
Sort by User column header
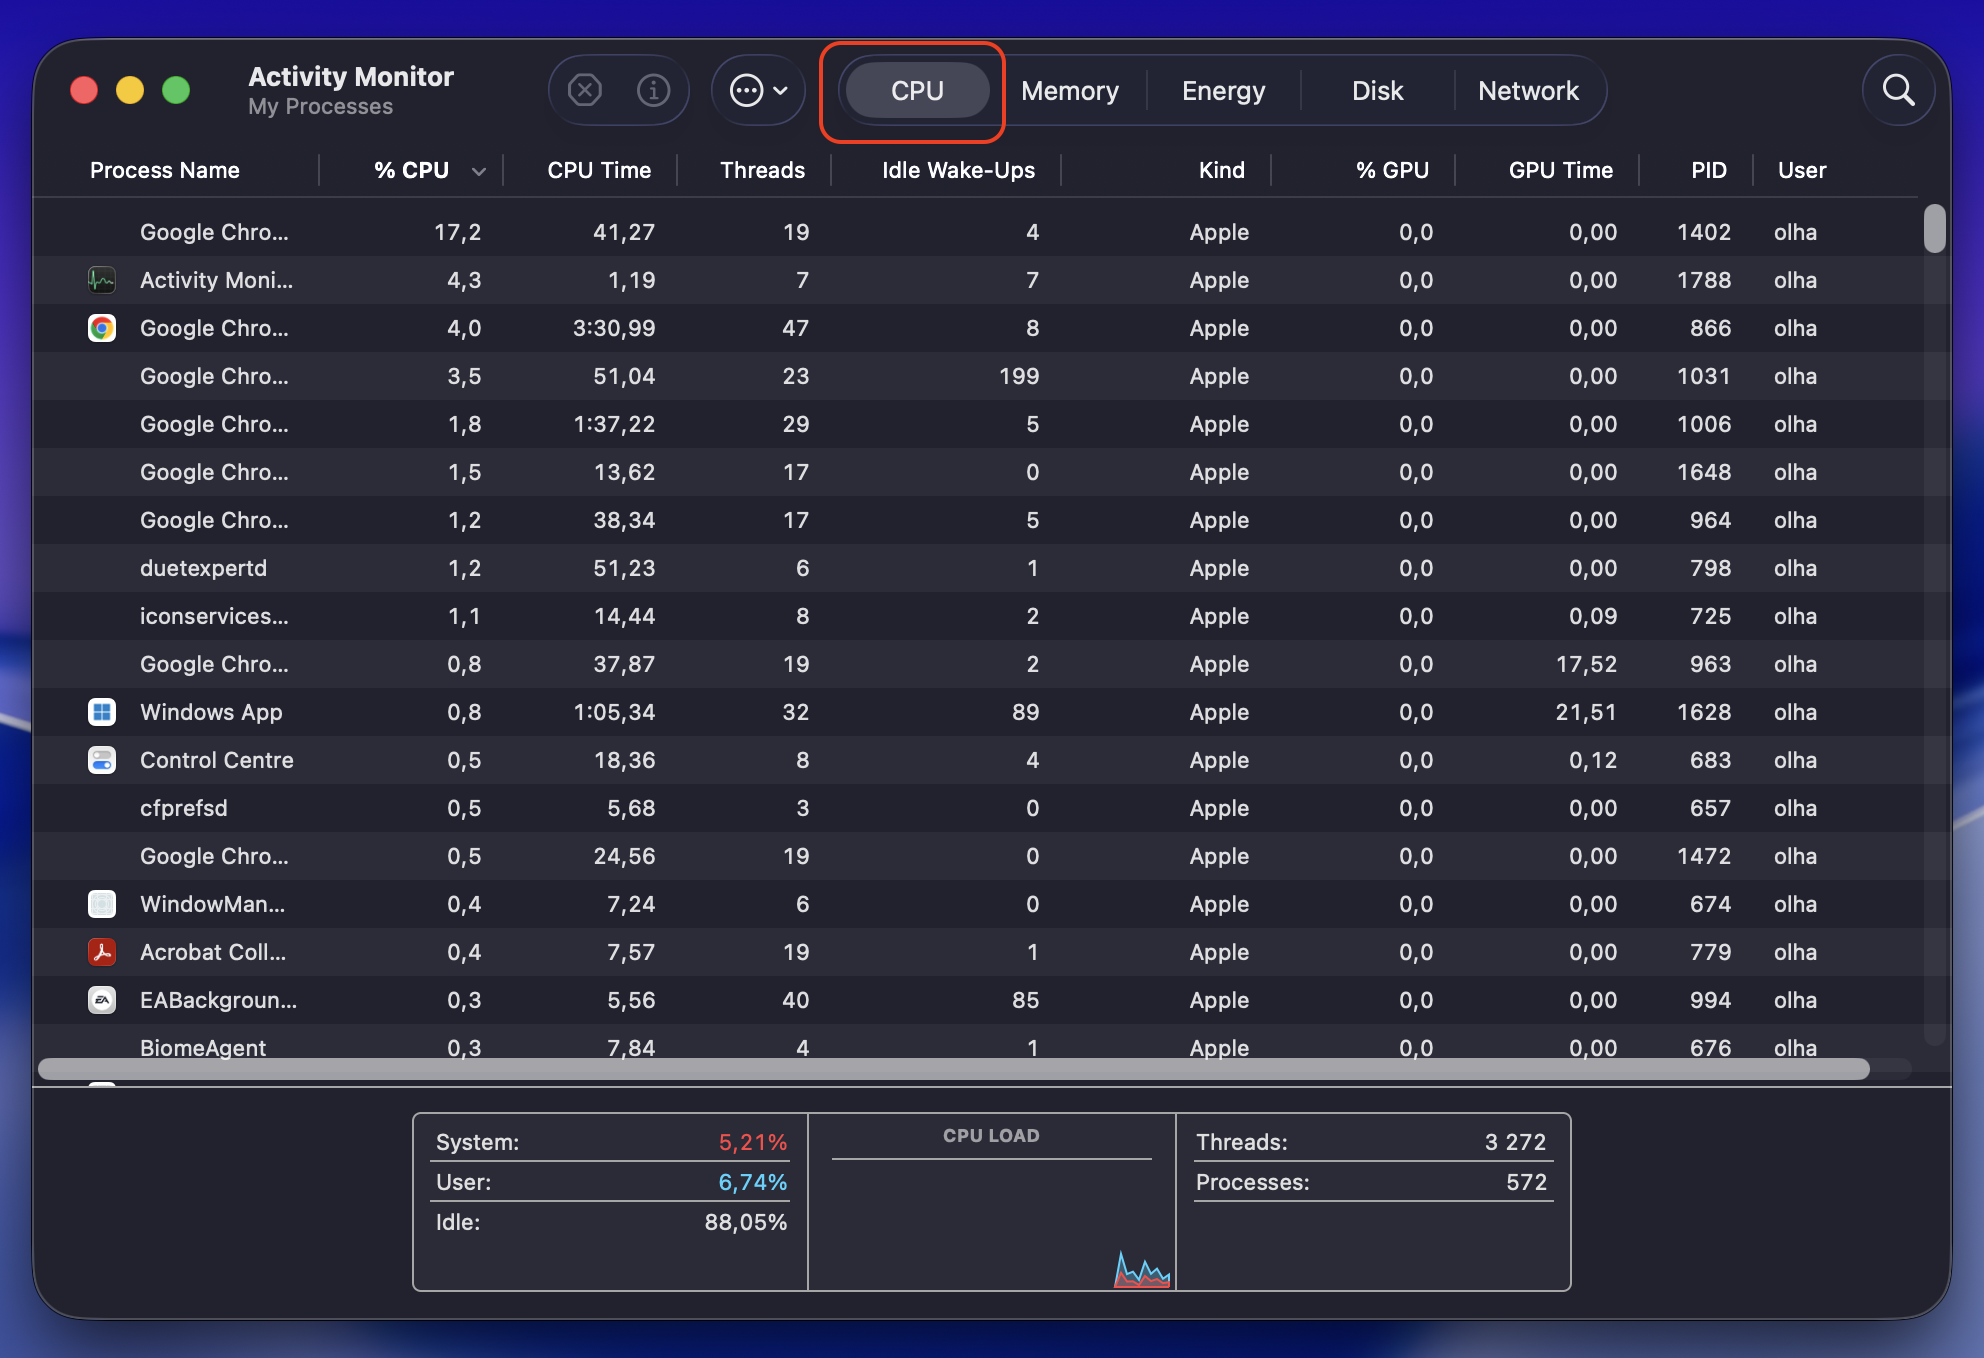(1802, 170)
